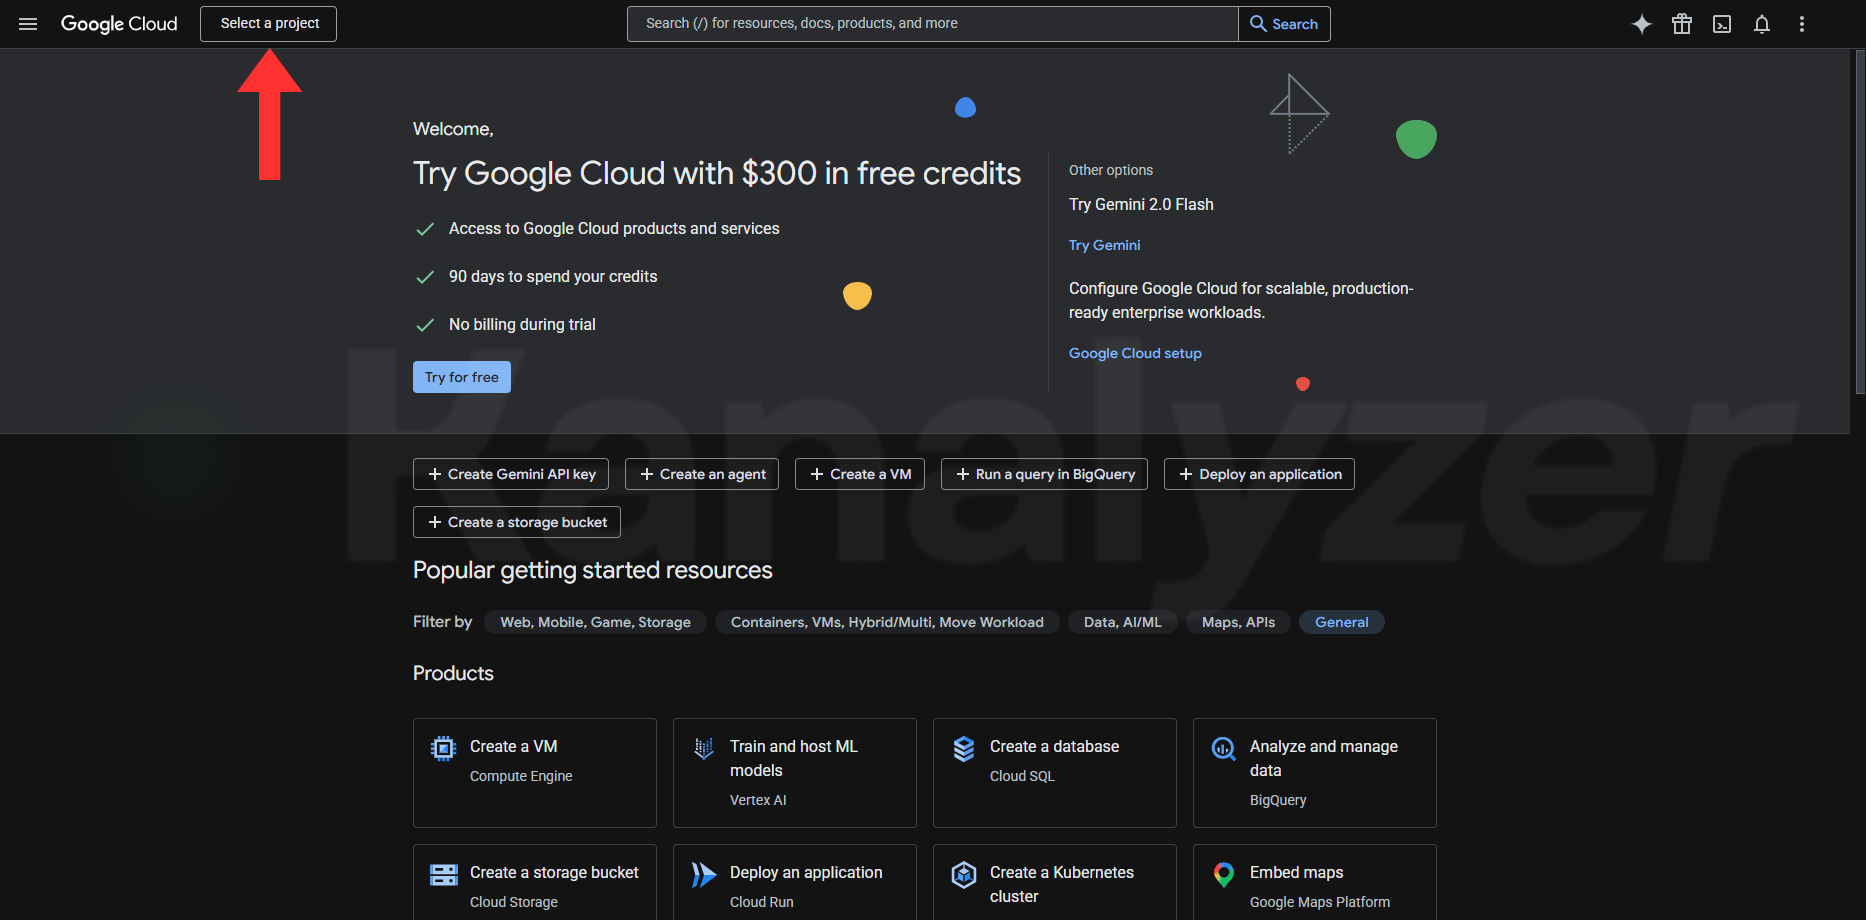This screenshot has height=920, width=1866.
Task: Open Create a Kubernetes cluster card
Action: click(x=1055, y=883)
